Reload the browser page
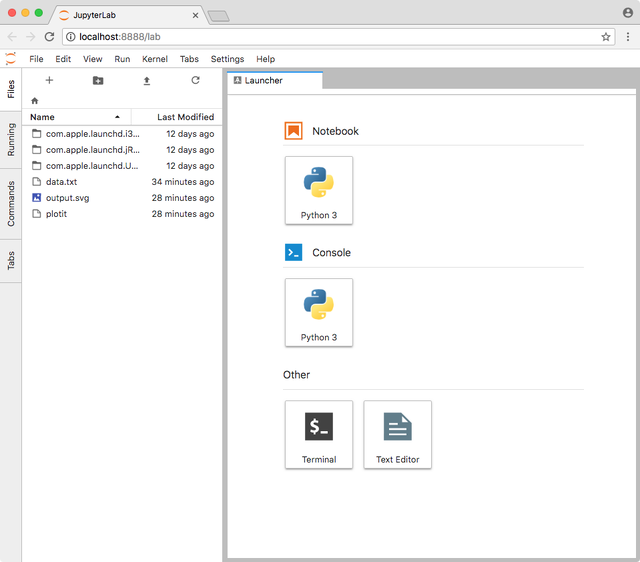 click(49, 37)
